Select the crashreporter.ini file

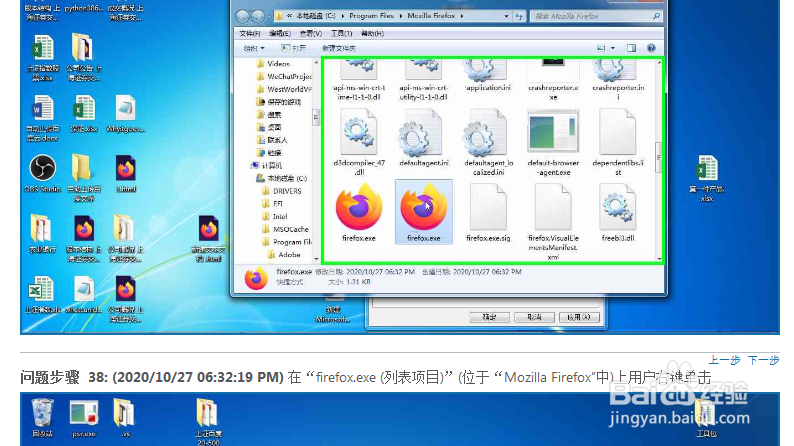pos(618,80)
